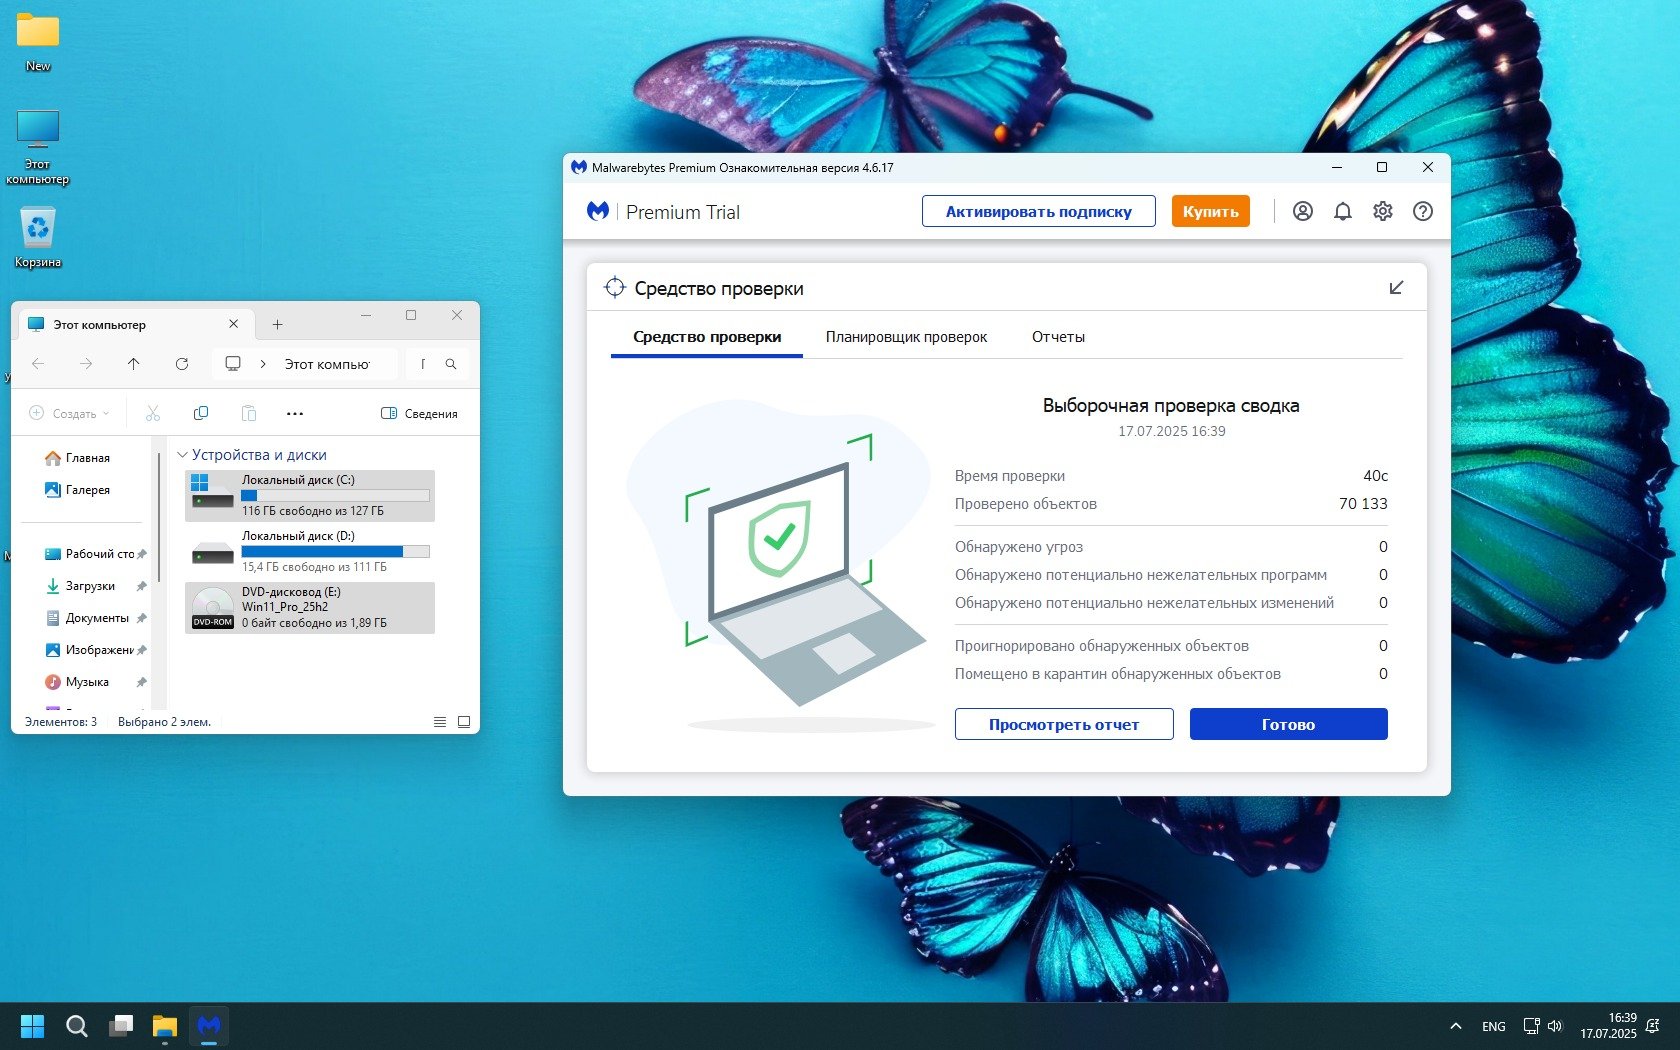
Task: Open taskbar Search
Action: pyautogui.click(x=77, y=1026)
